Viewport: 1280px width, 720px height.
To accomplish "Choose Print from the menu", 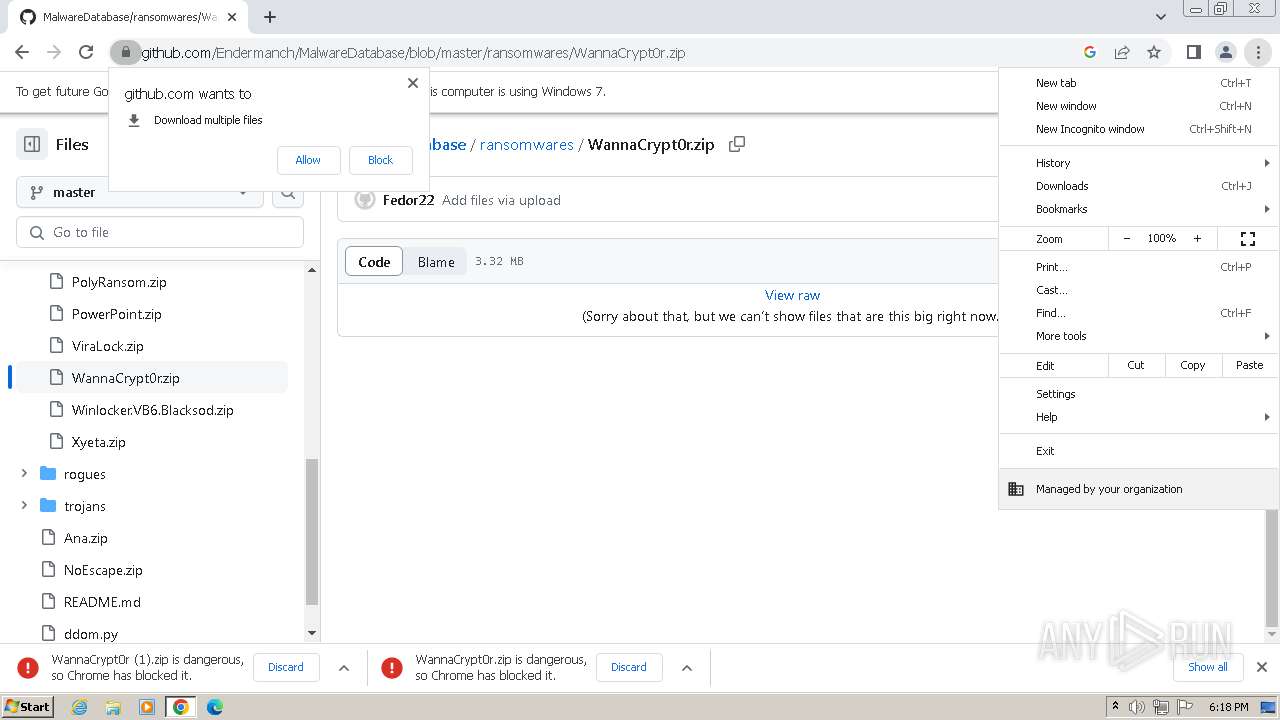I will (1139, 267).
